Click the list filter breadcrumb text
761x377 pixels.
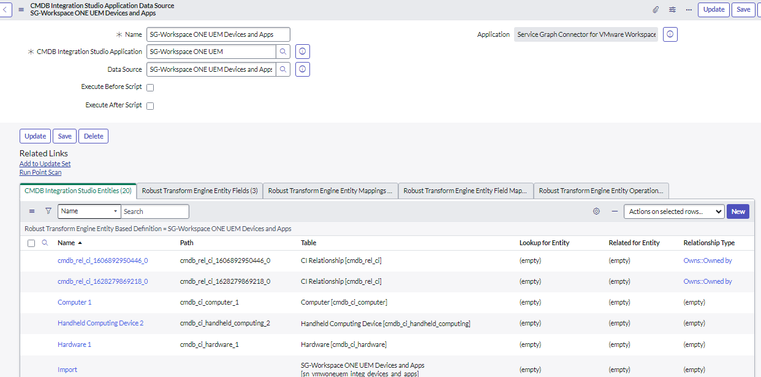[158, 229]
